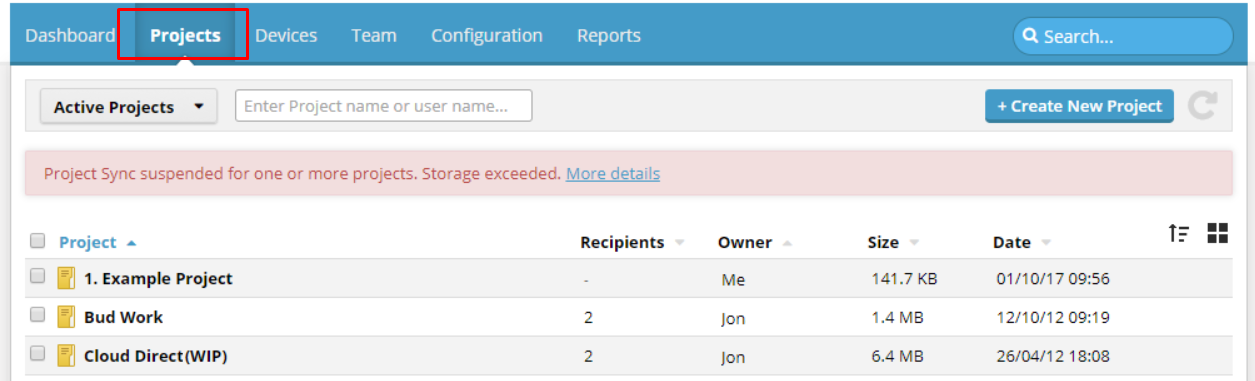Image resolution: width=1255 pixels, height=381 pixels.
Task: Click size value 1.4 MB
Action: pos(897,317)
